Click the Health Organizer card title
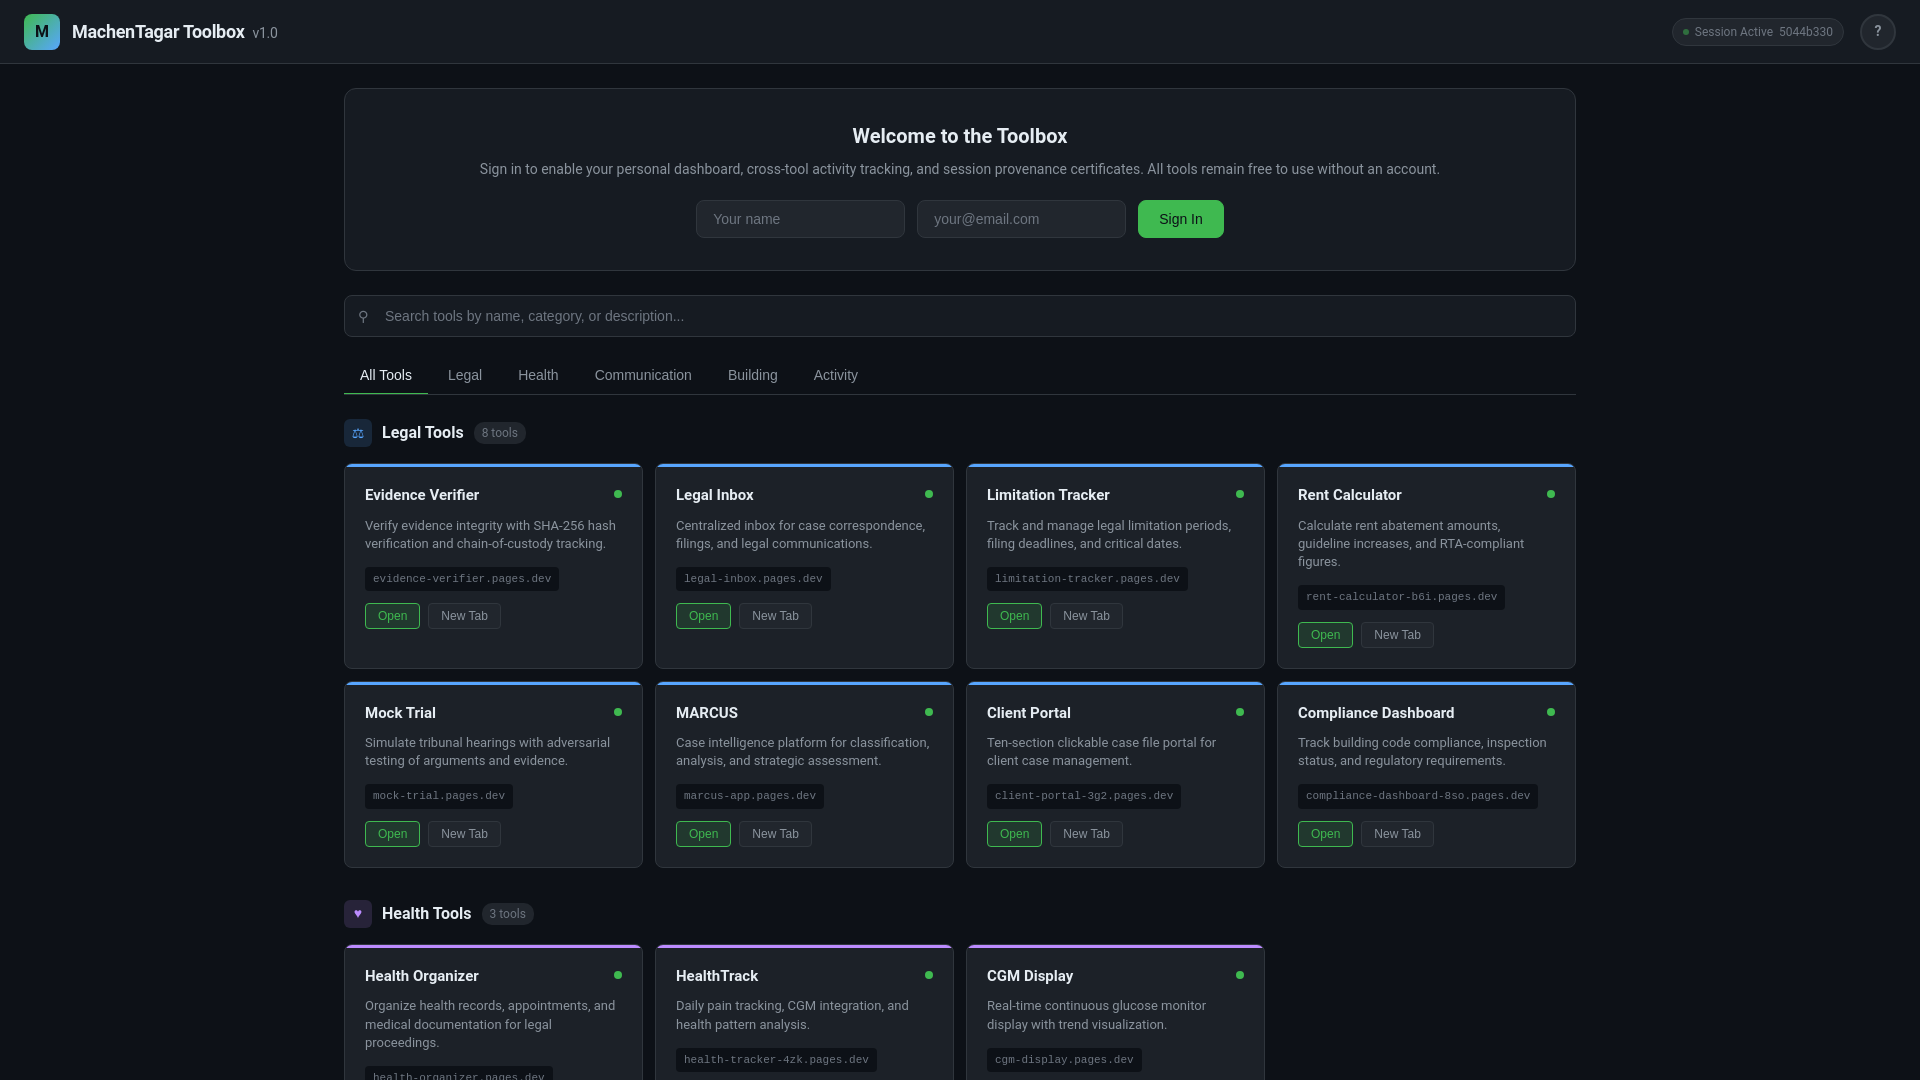 (x=422, y=976)
